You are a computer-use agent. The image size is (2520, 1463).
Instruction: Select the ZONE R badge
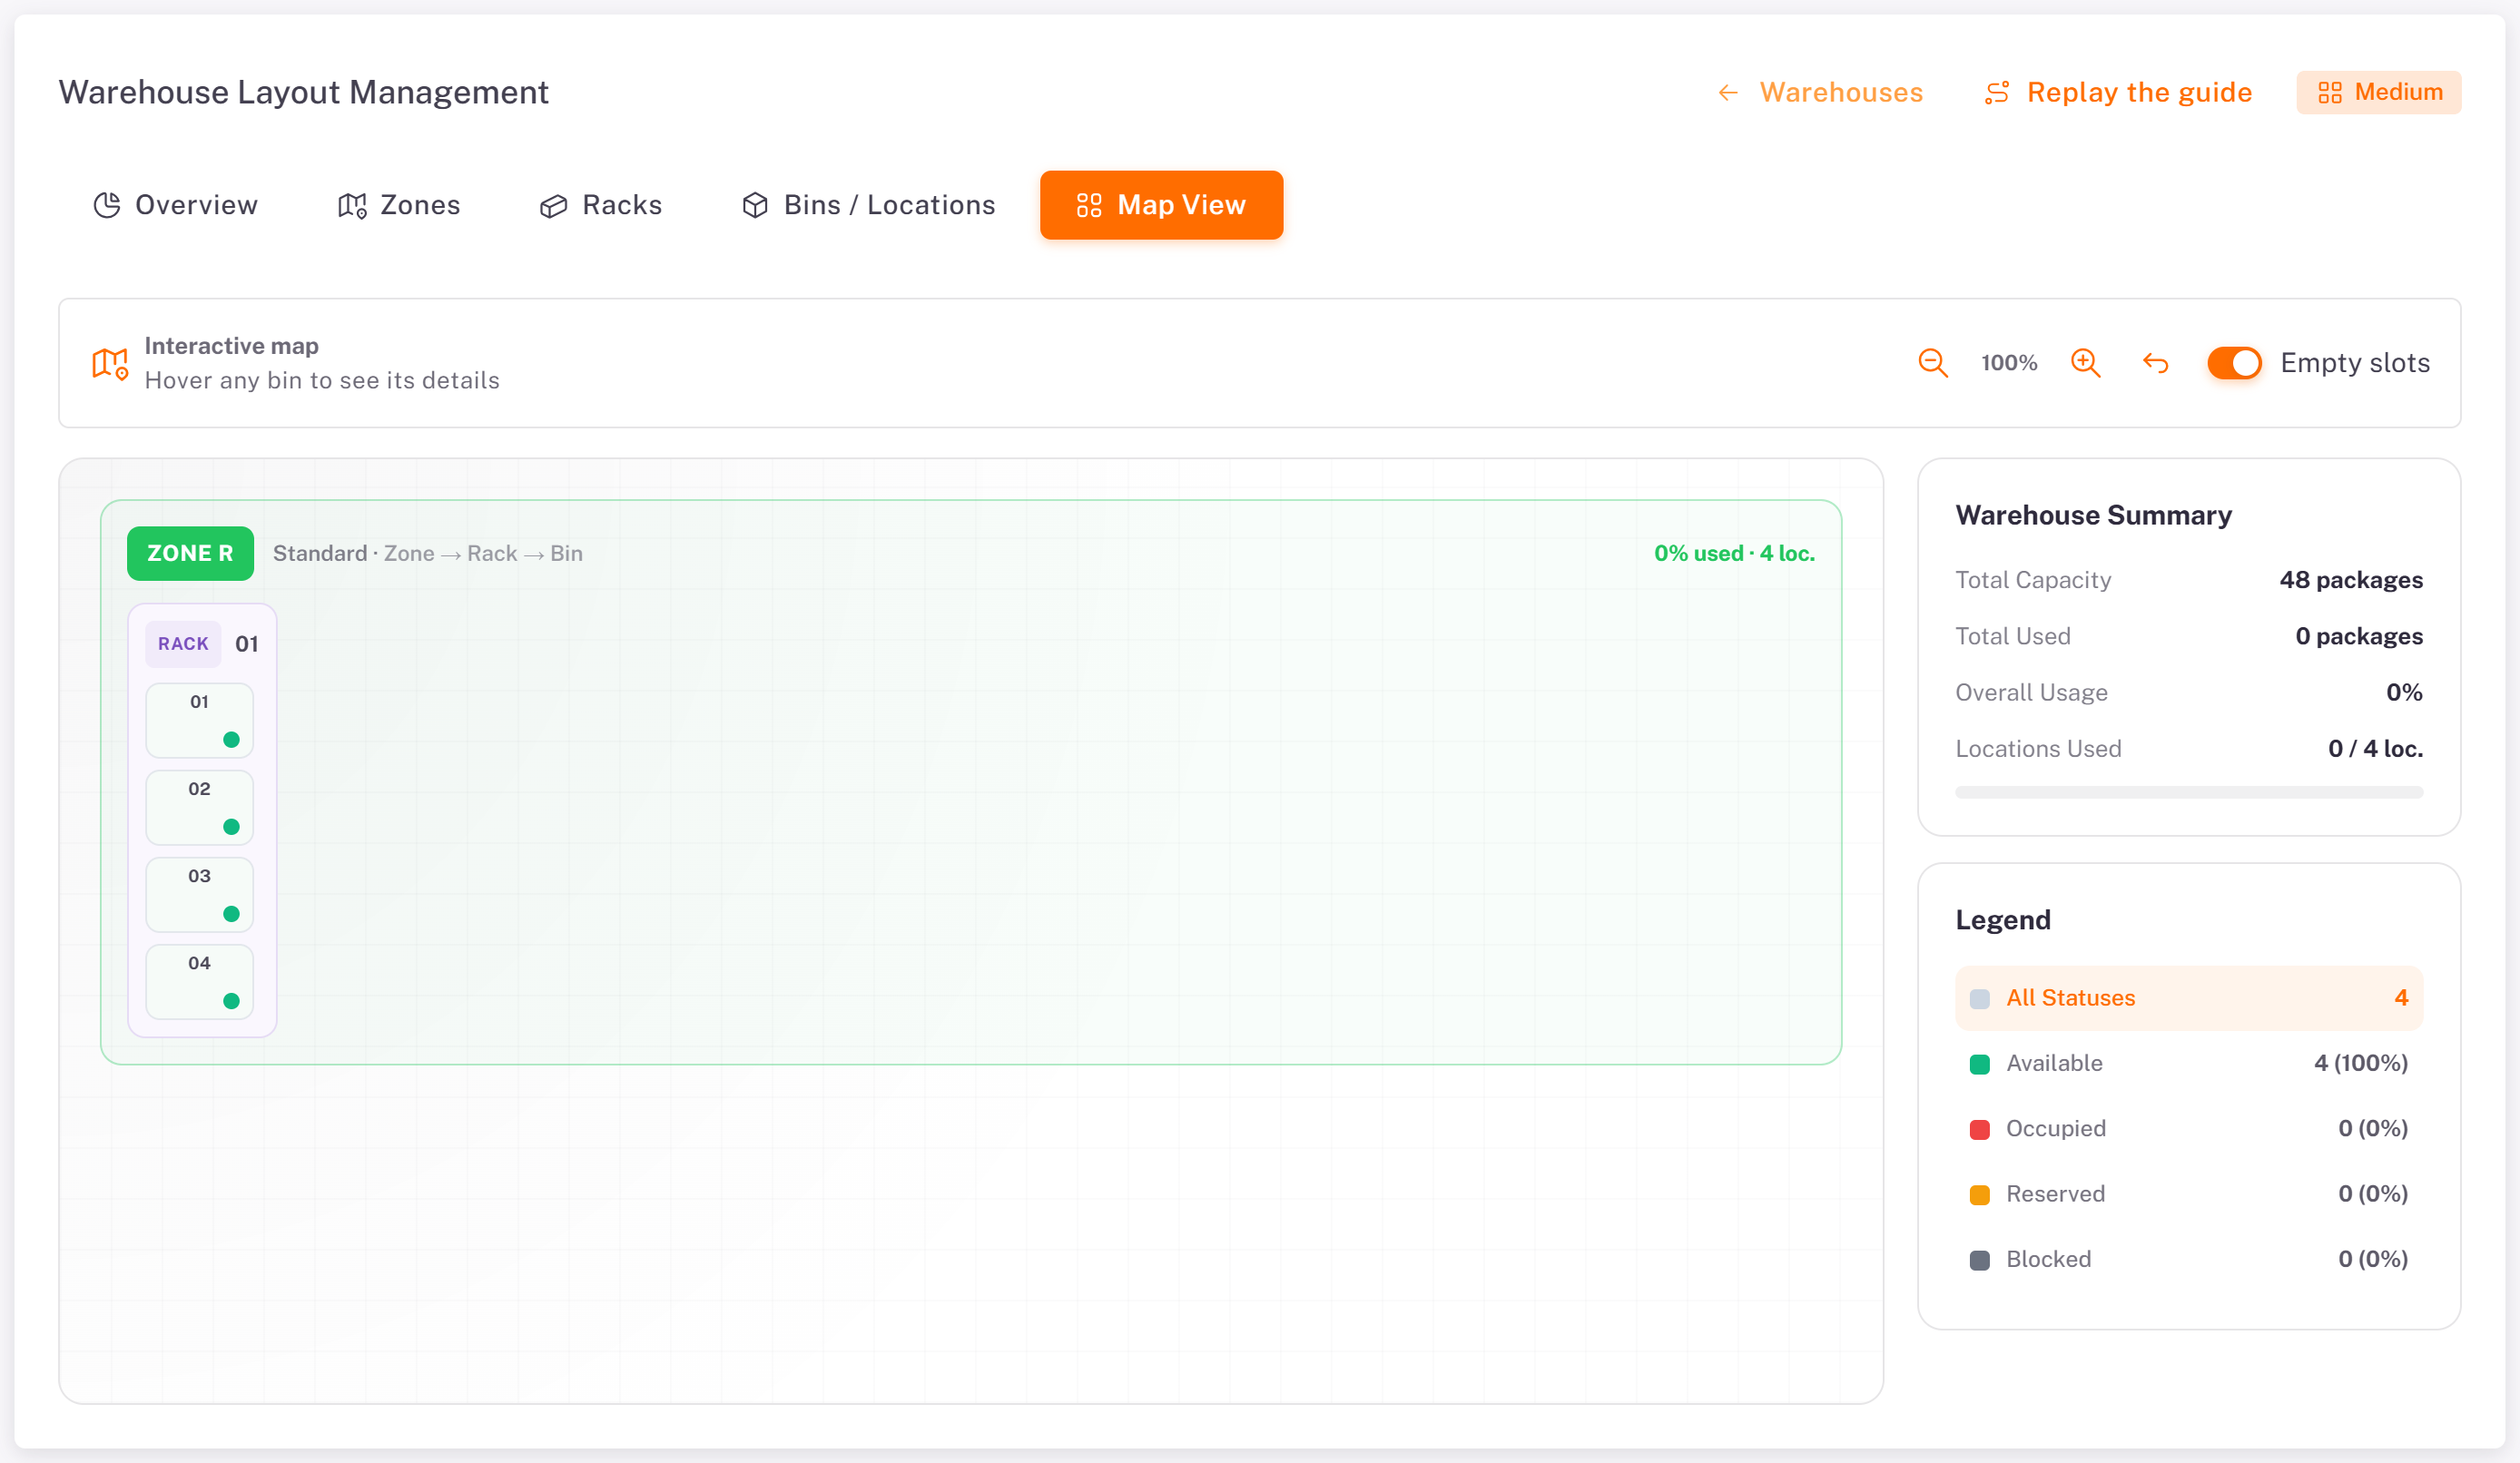190,553
